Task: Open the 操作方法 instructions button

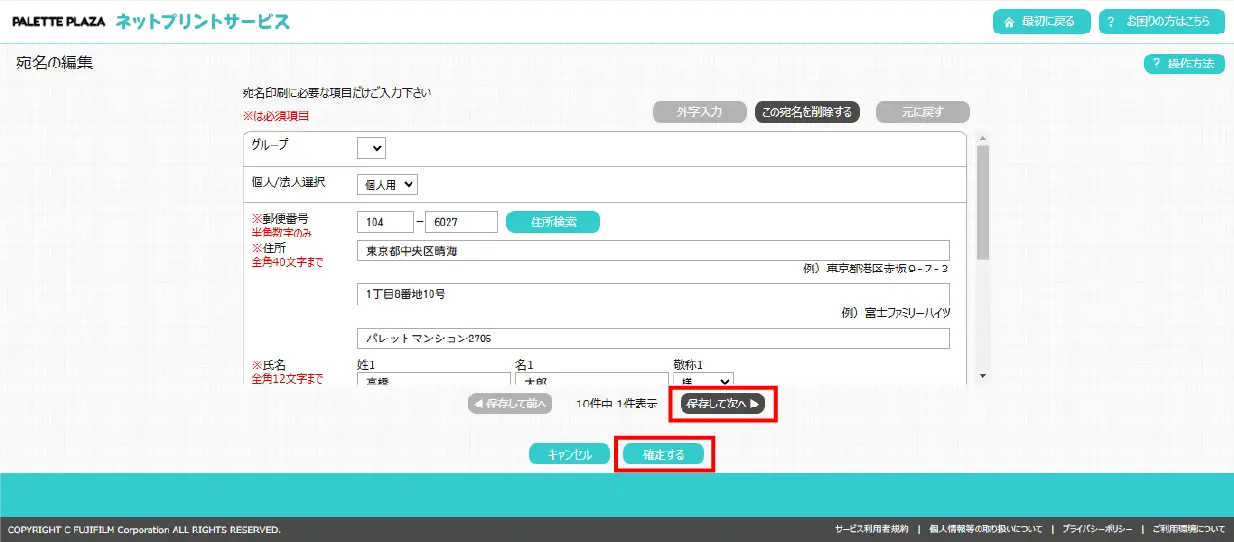Action: point(1184,64)
